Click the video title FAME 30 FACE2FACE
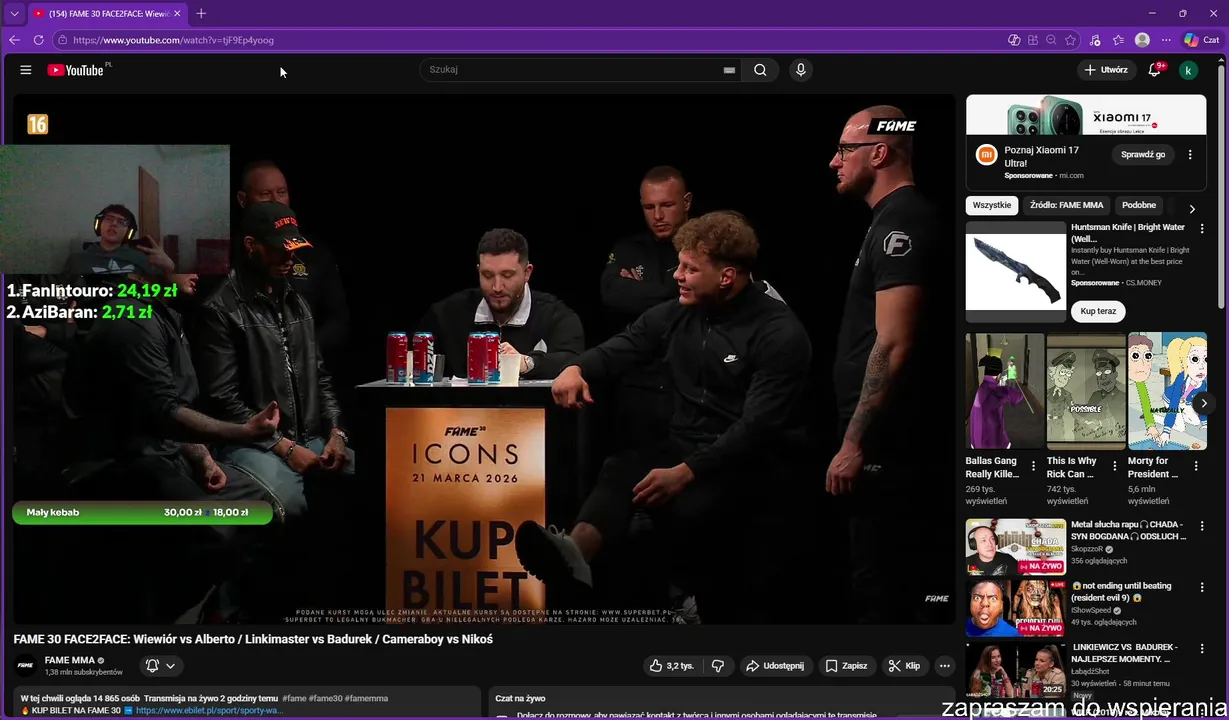Screen dimensions: 1229x720 (253, 639)
